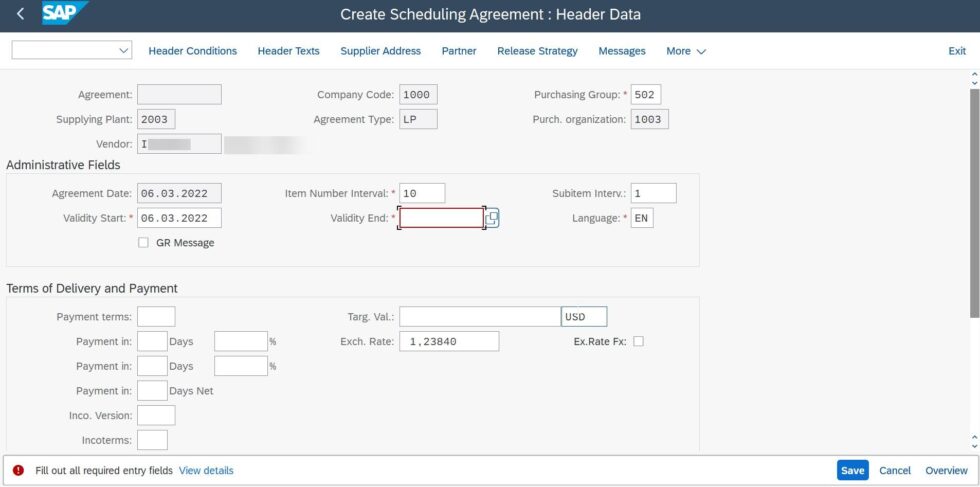The height and width of the screenshot is (487, 980).
Task: Select the USD currency field
Action: coord(584,316)
